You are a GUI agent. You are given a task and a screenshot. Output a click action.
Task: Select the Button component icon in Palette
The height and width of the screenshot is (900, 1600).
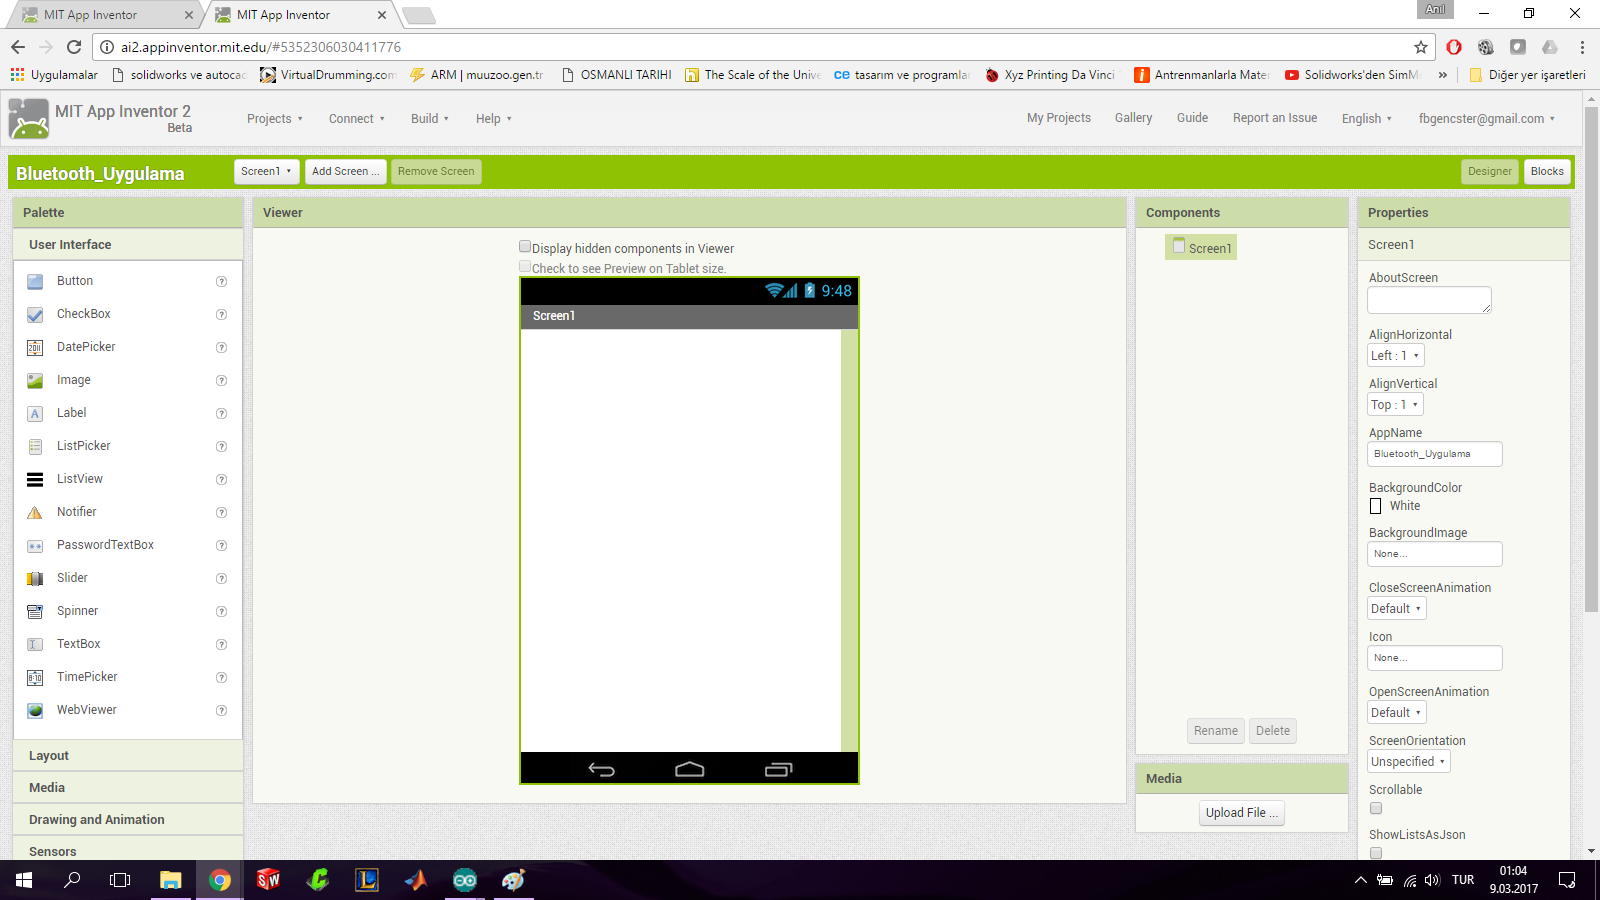coord(35,282)
